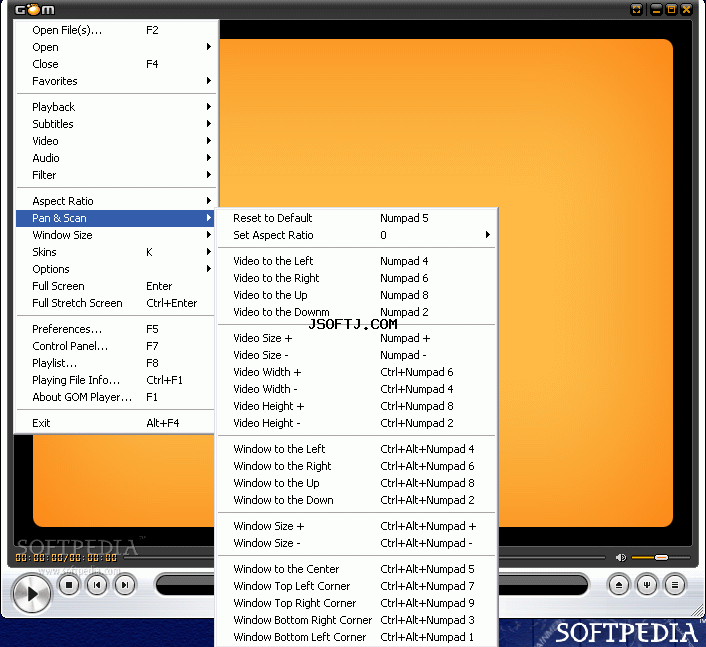
Task: Open the Playlist round button
Action: (x=674, y=585)
